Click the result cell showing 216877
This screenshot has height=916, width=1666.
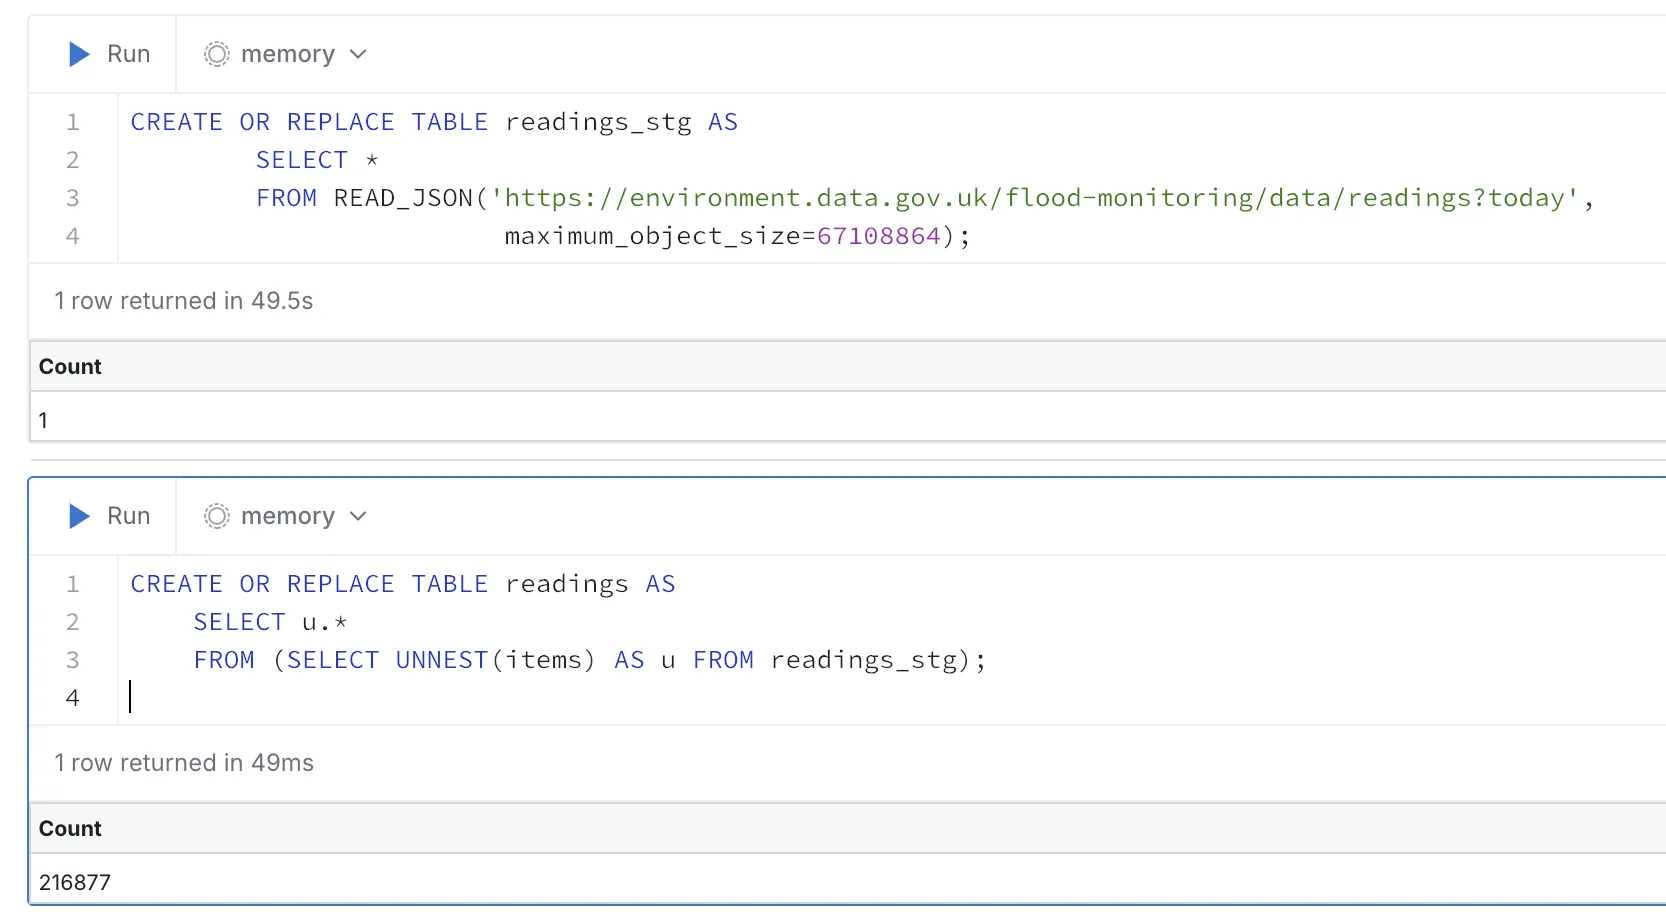(75, 882)
